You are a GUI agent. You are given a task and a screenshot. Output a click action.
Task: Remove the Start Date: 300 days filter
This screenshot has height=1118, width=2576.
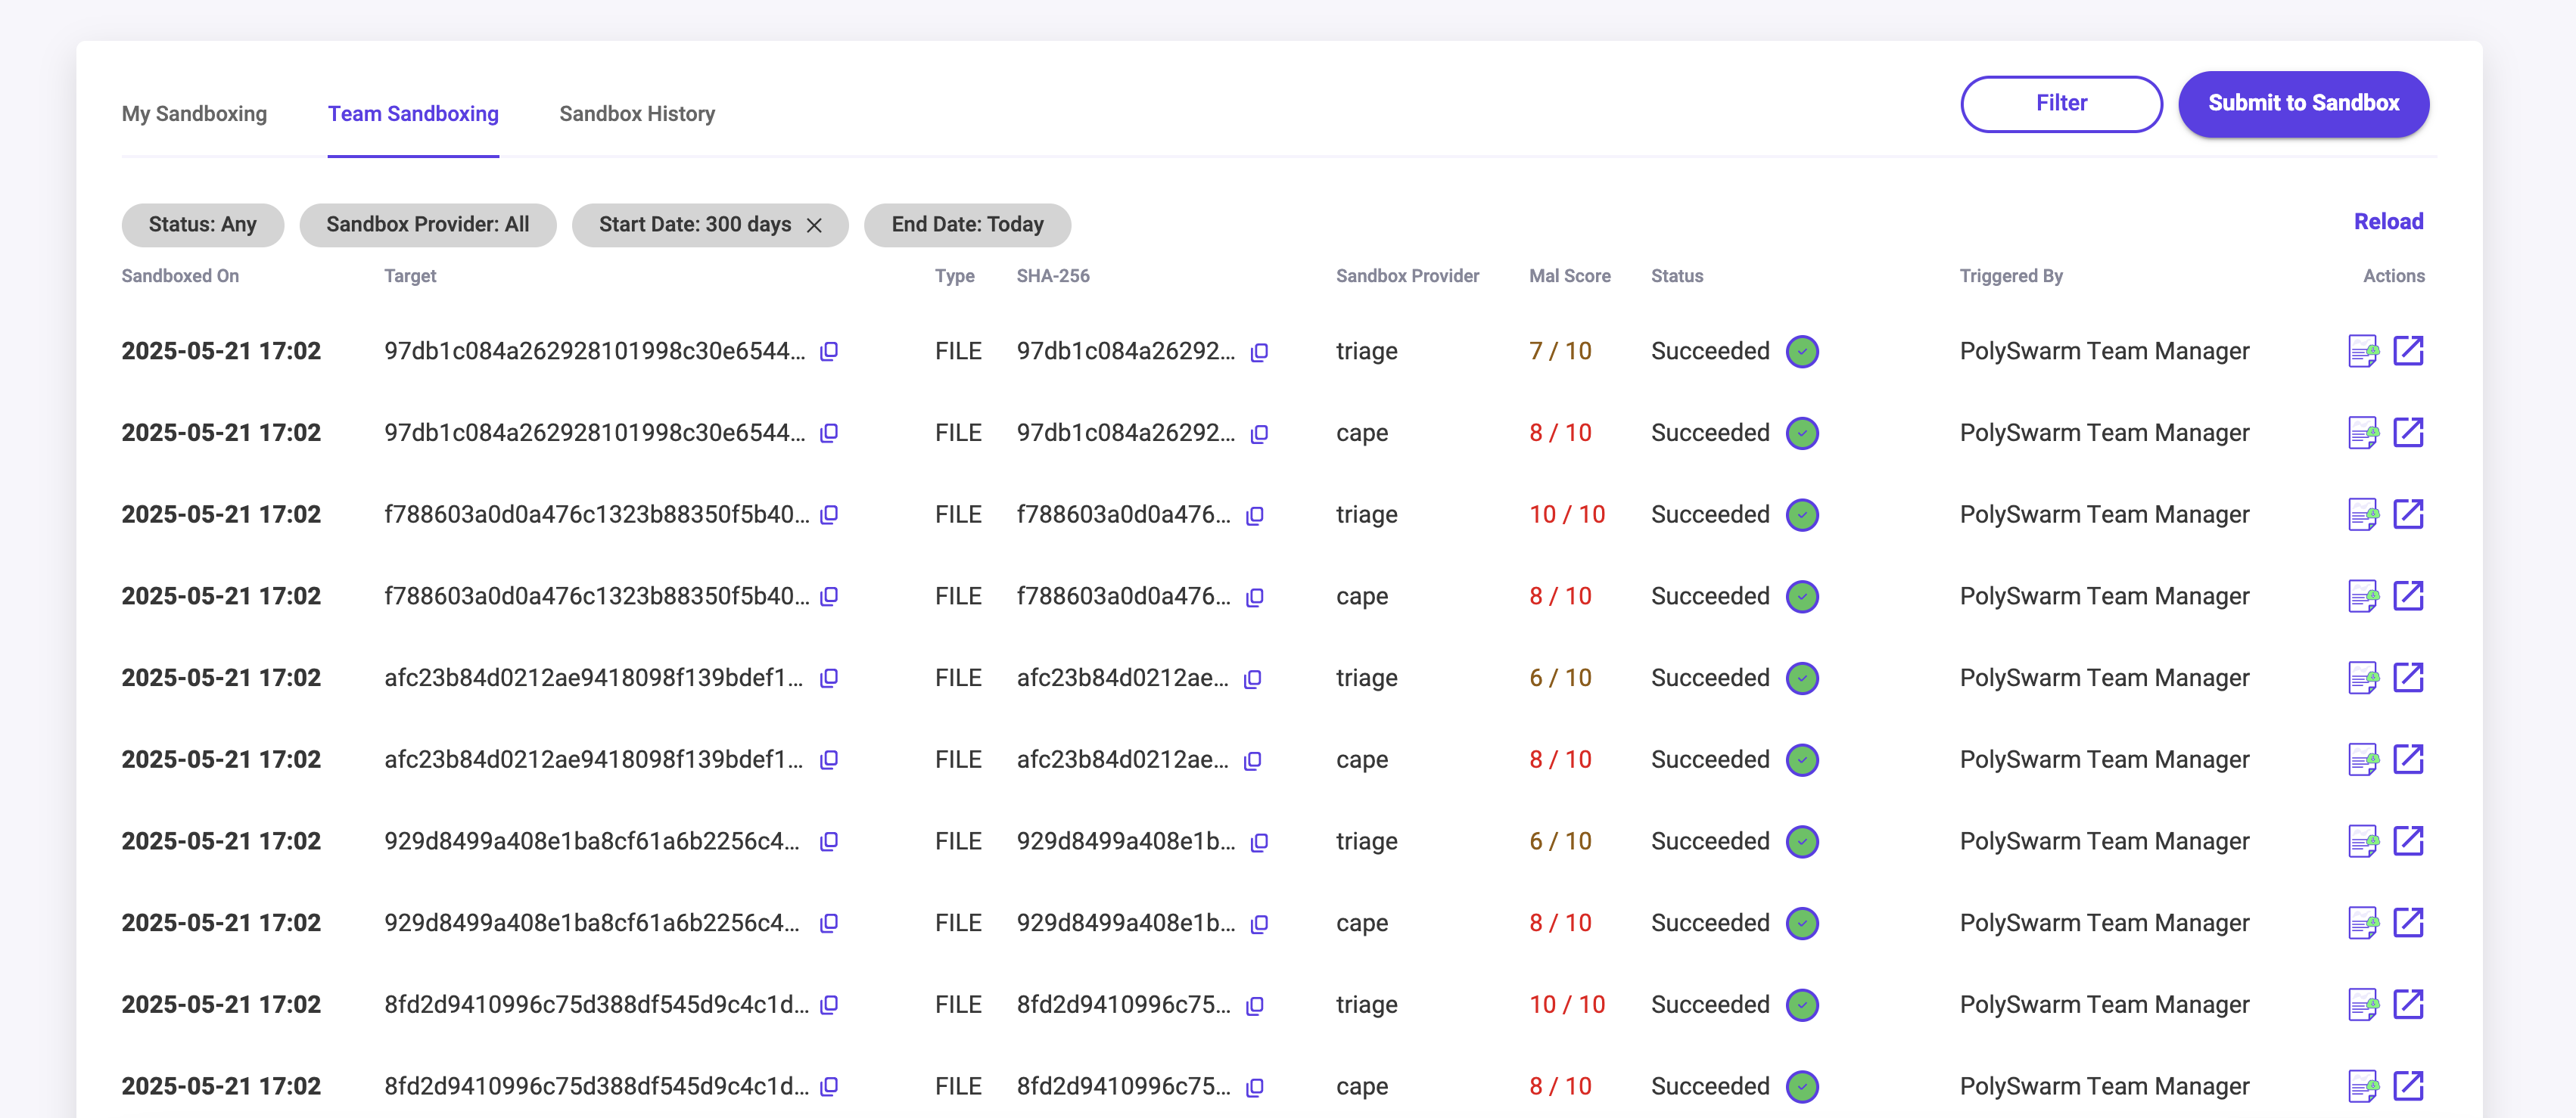click(814, 225)
